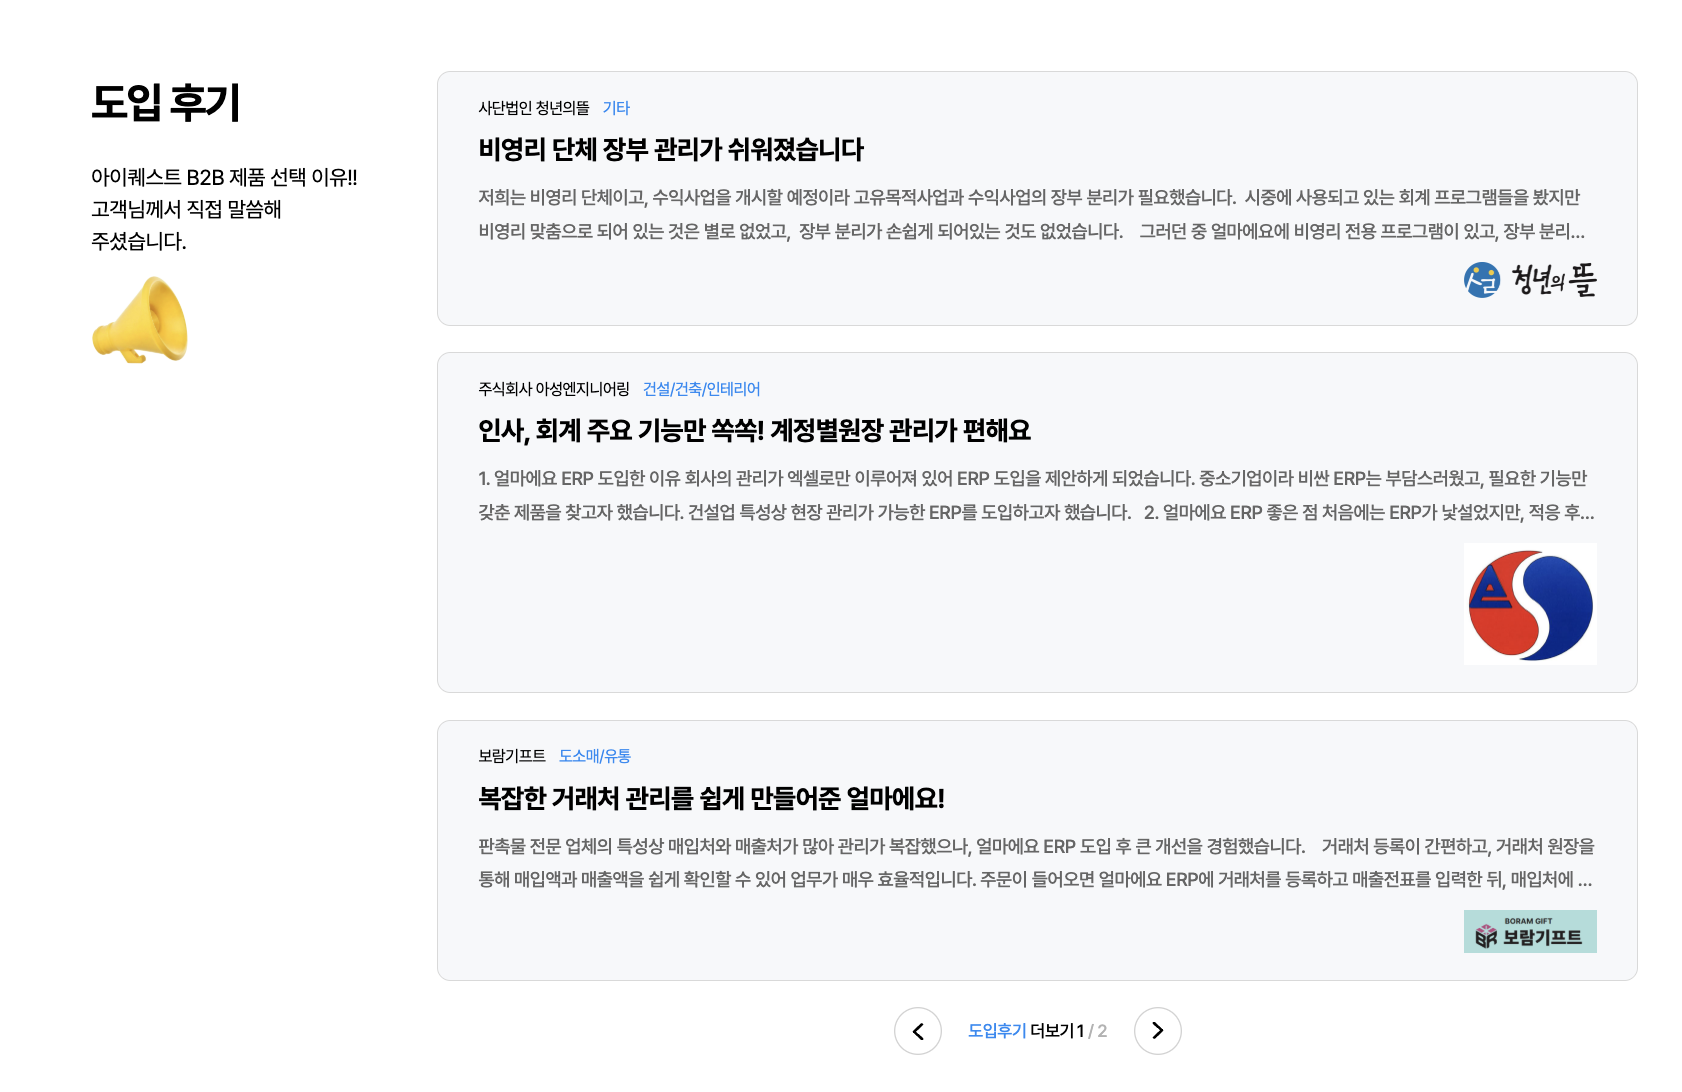Click the right pagination arrow
Image resolution: width=1682 pixels, height=1092 pixels.
[x=1157, y=1030]
